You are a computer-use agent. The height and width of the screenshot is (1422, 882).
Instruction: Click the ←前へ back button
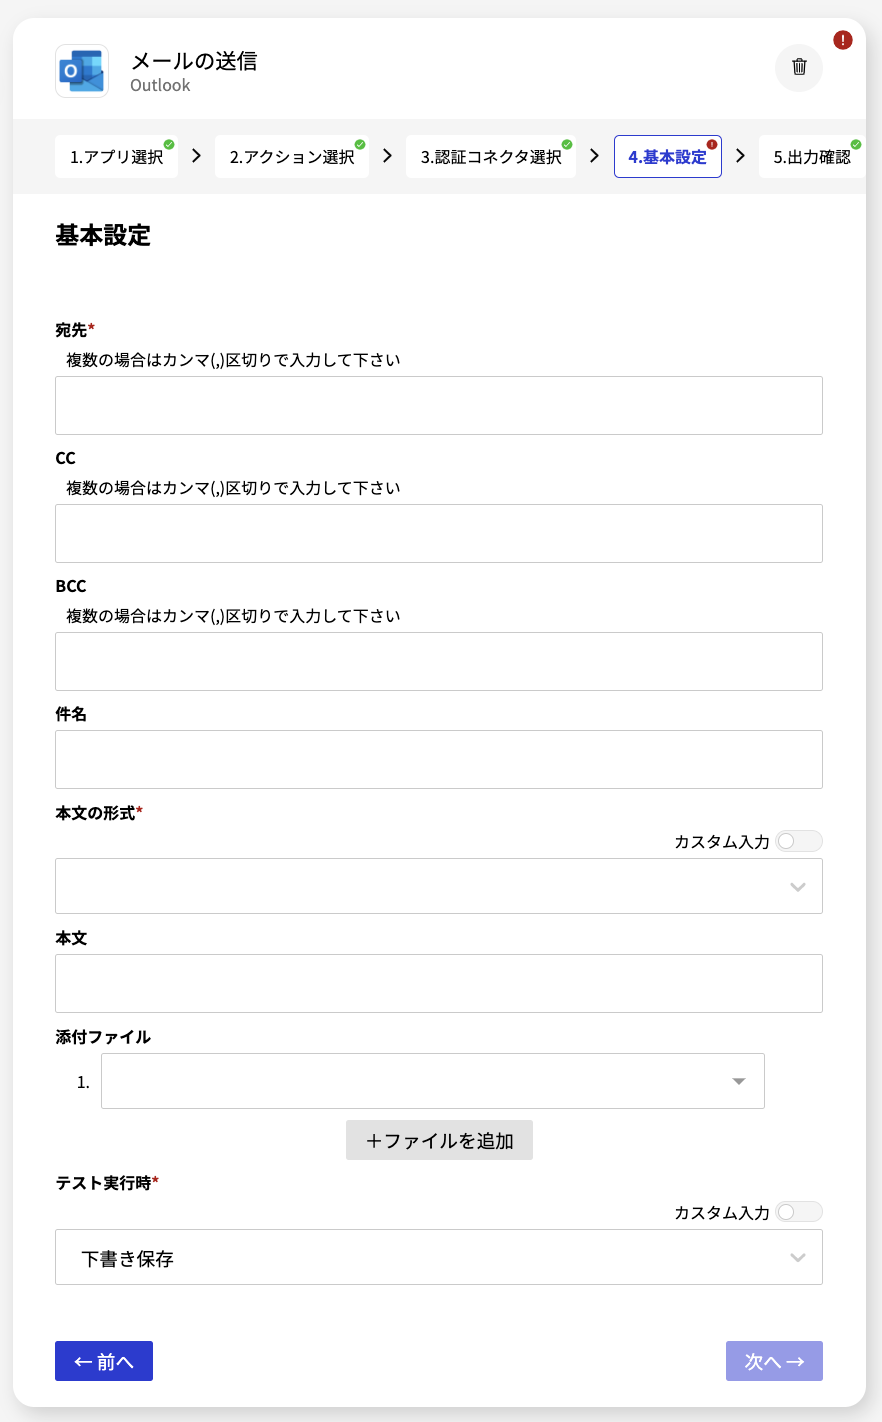[x=104, y=1361]
